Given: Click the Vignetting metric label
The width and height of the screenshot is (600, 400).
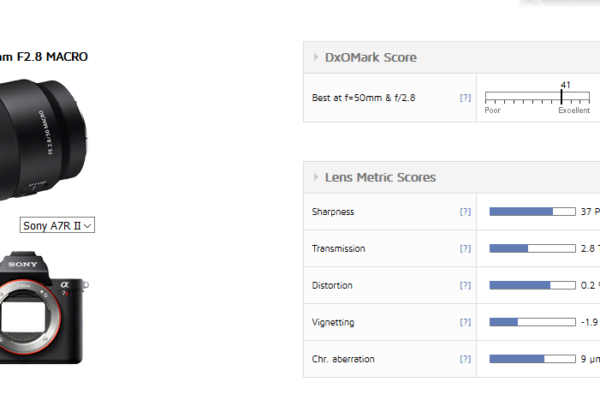Looking at the screenshot, I should click(334, 322).
